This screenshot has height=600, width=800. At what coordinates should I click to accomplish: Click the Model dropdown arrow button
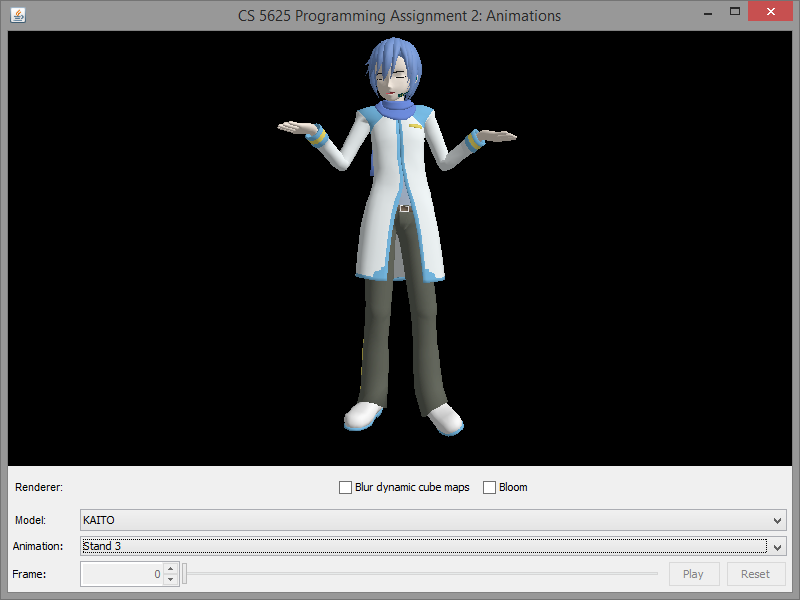coord(777,521)
